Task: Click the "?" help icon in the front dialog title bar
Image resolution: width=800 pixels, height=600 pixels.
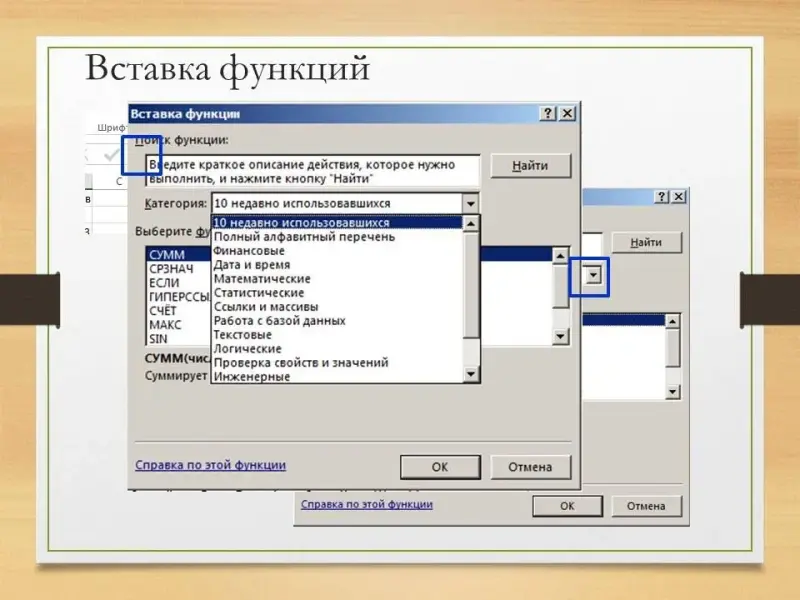Action: click(x=548, y=114)
